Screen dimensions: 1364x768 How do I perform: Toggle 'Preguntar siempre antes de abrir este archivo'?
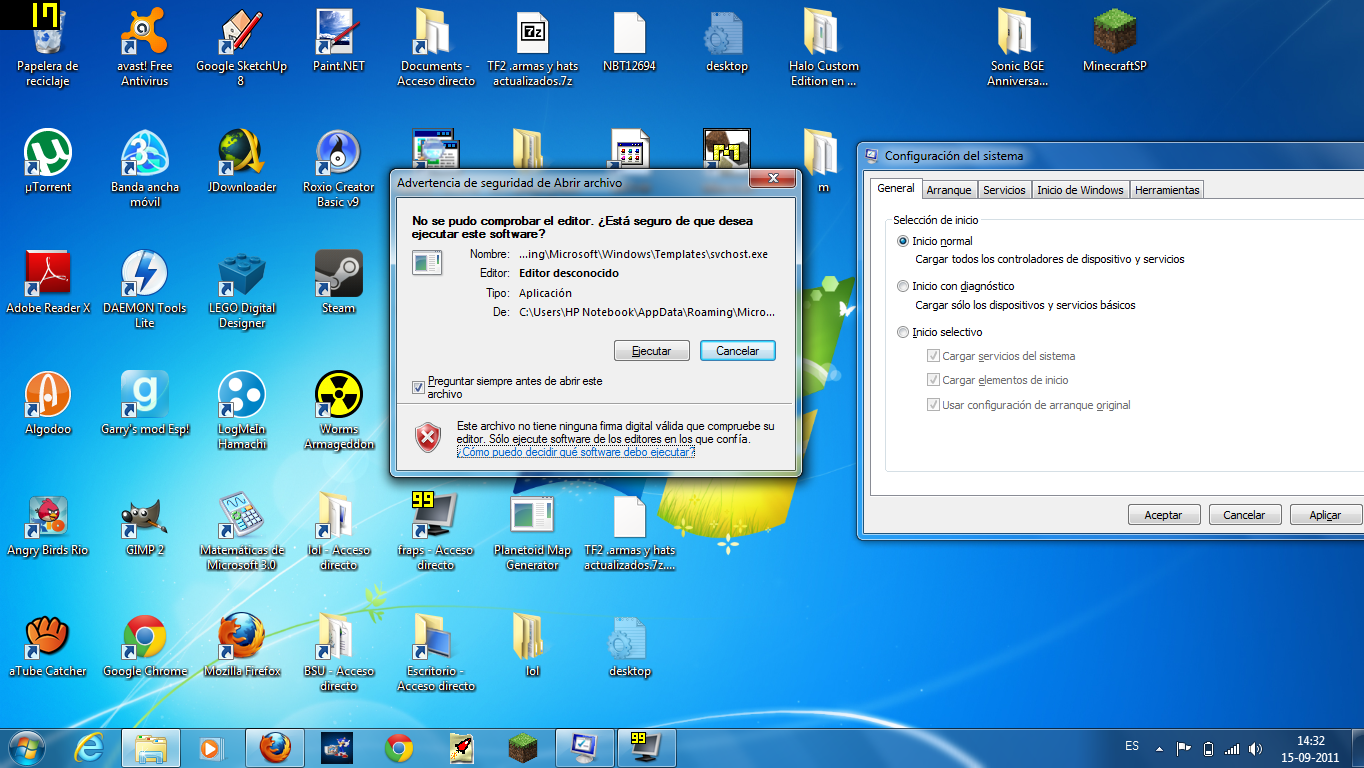[418, 387]
